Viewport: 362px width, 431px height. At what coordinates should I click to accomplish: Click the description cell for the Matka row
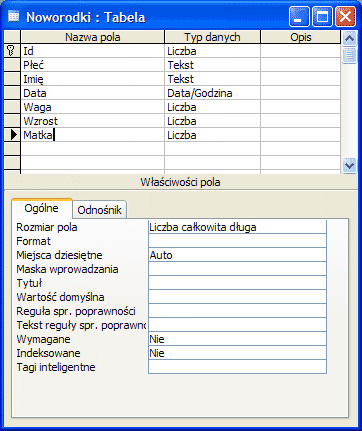click(x=301, y=135)
